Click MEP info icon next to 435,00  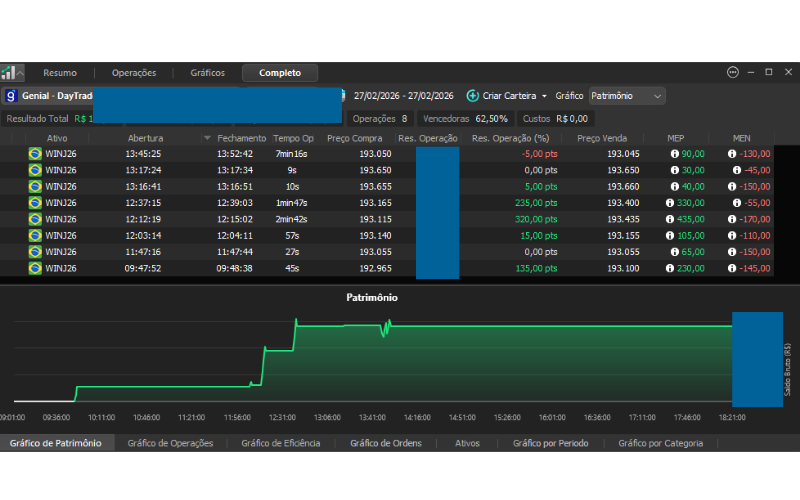670,219
